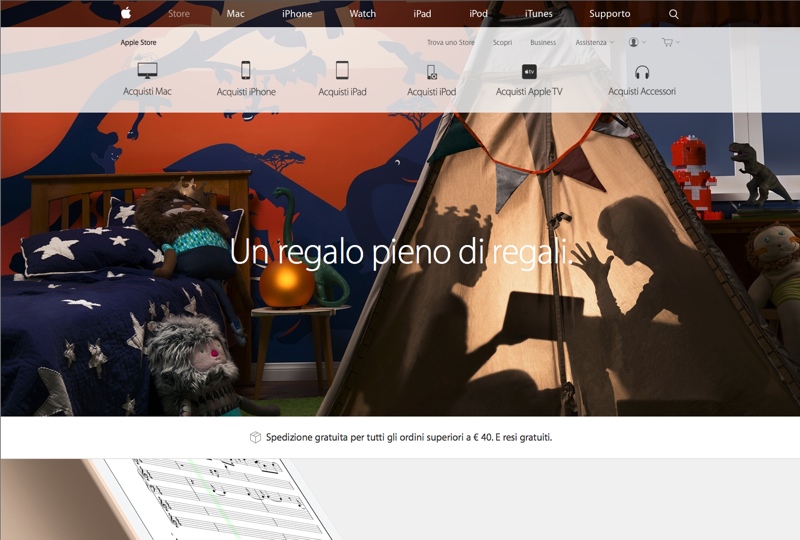Click the Apple TV icon
This screenshot has width=800, height=540.
[529, 71]
